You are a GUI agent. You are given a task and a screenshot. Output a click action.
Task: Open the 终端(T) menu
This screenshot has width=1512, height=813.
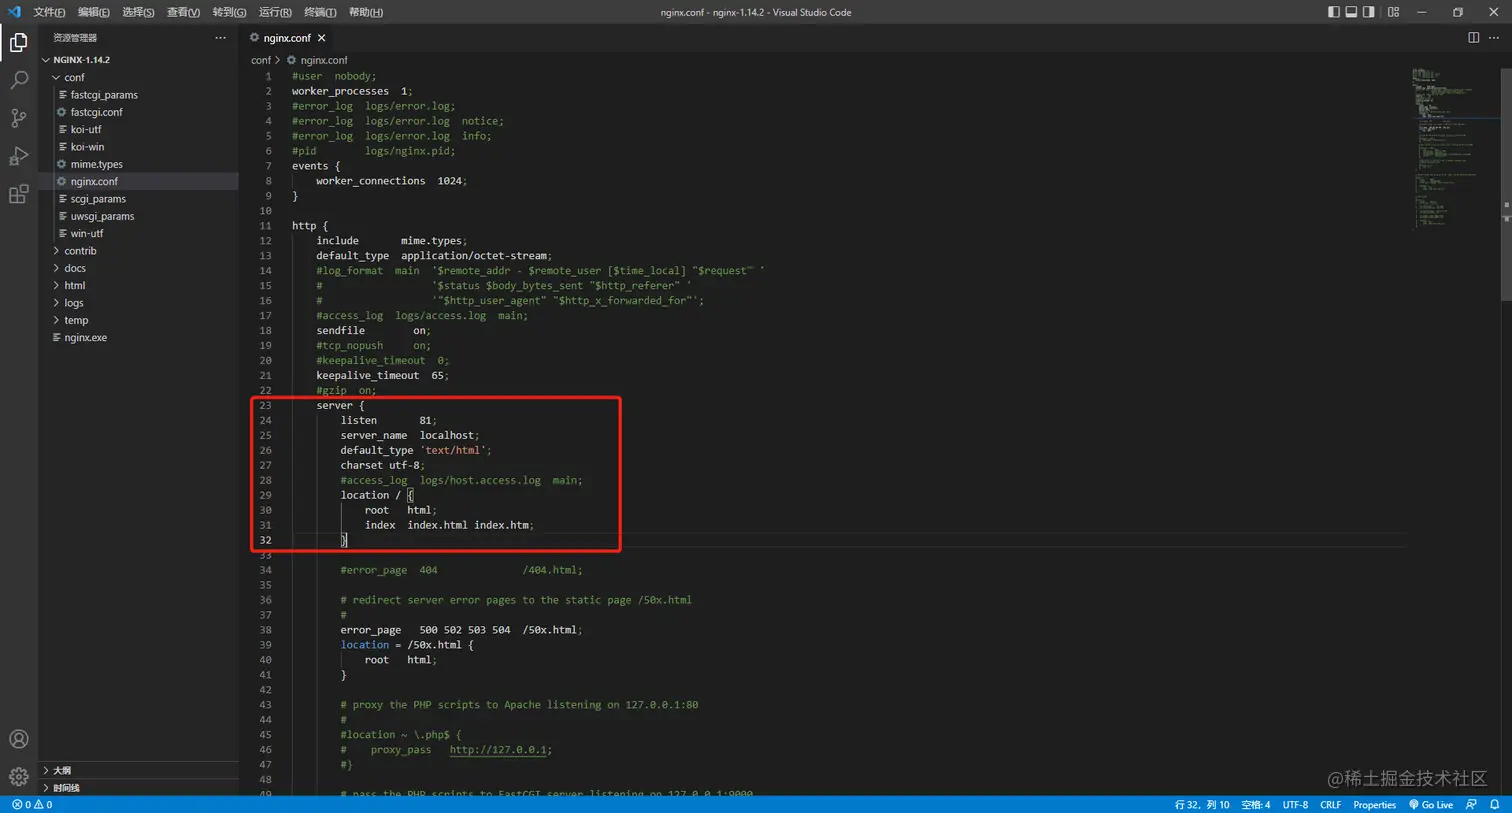320,12
